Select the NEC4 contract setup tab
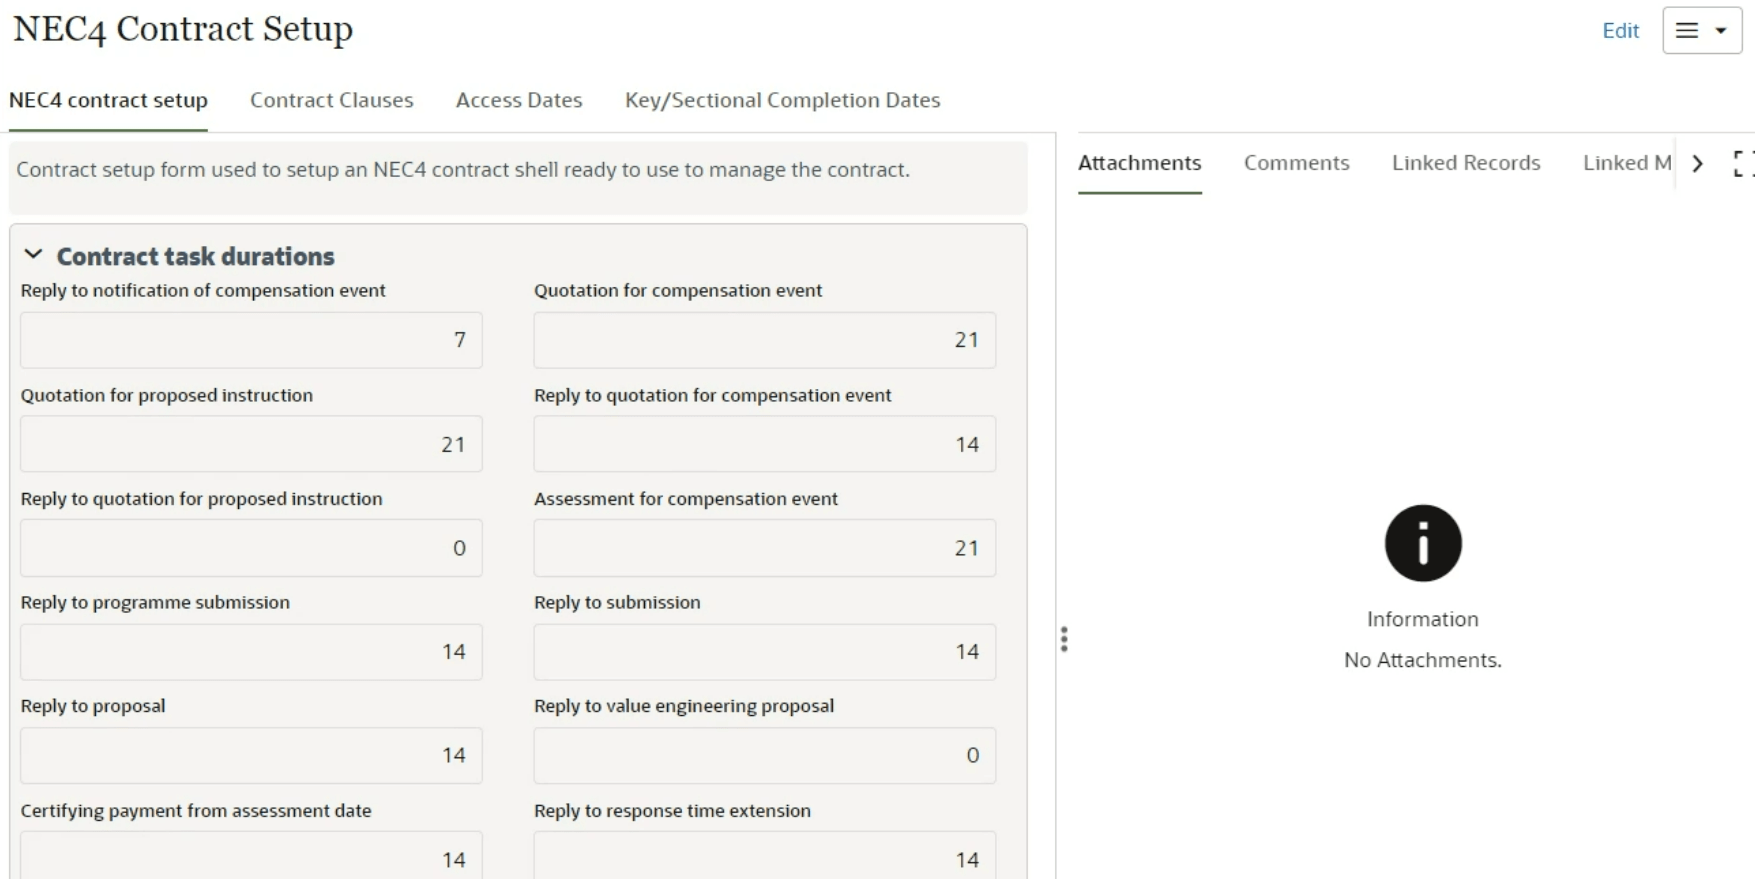 coord(108,100)
